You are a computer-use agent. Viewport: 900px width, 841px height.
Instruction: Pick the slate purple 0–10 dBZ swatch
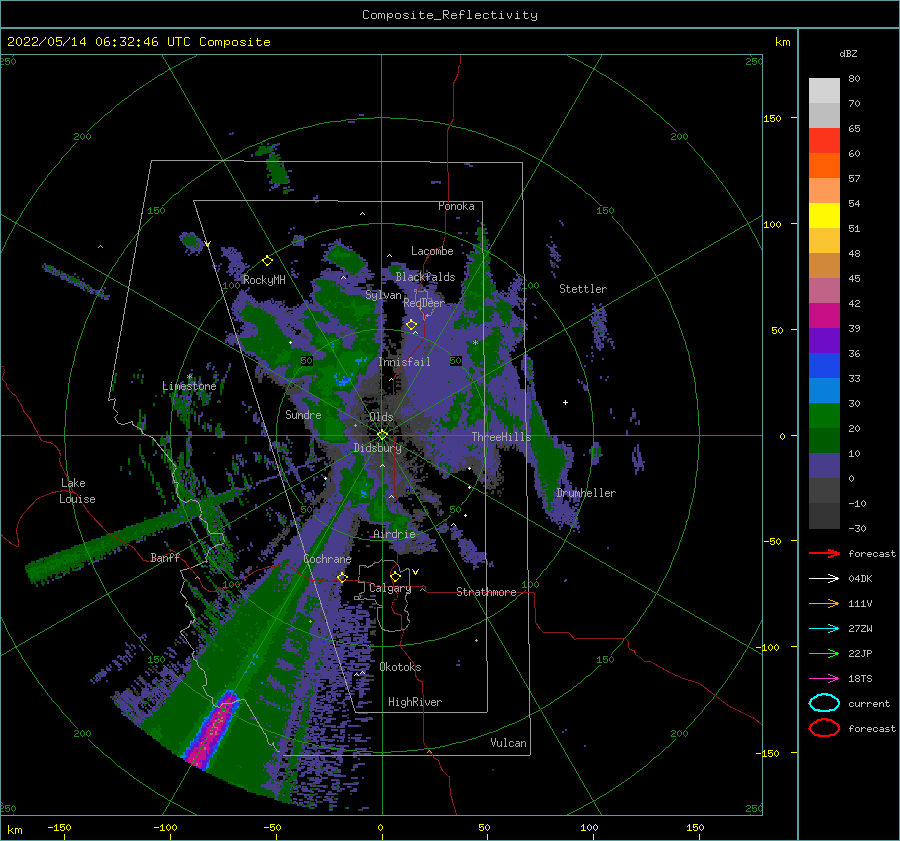pos(824,466)
